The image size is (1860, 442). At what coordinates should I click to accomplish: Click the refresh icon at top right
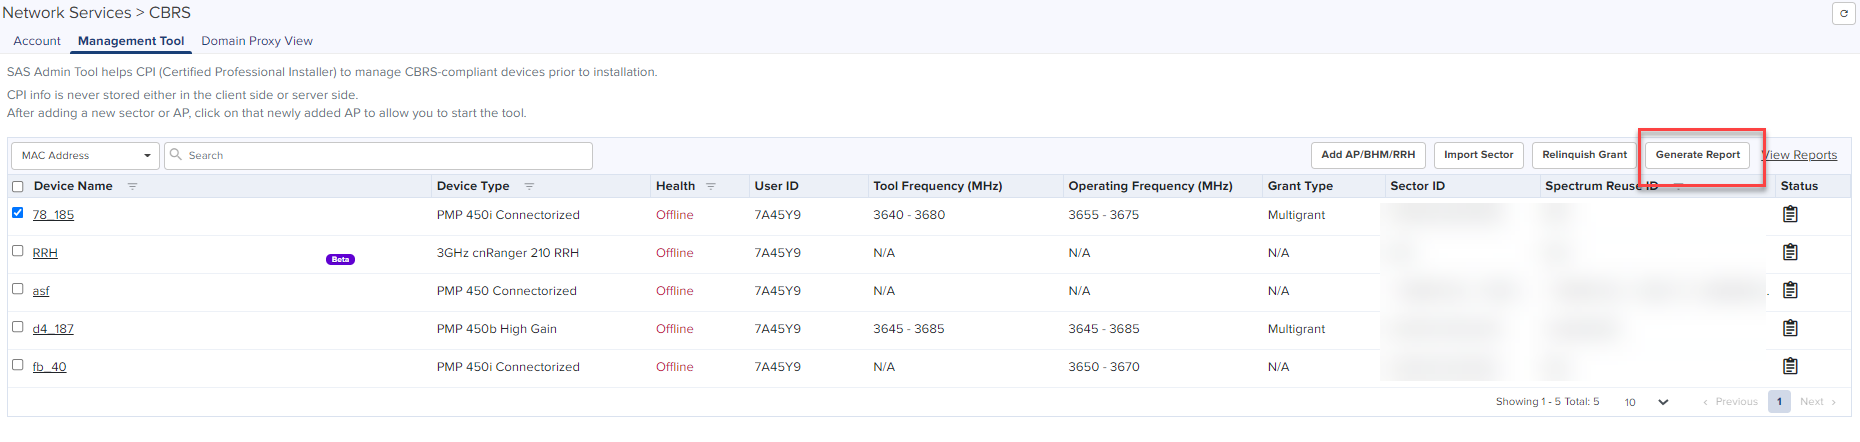click(1844, 14)
